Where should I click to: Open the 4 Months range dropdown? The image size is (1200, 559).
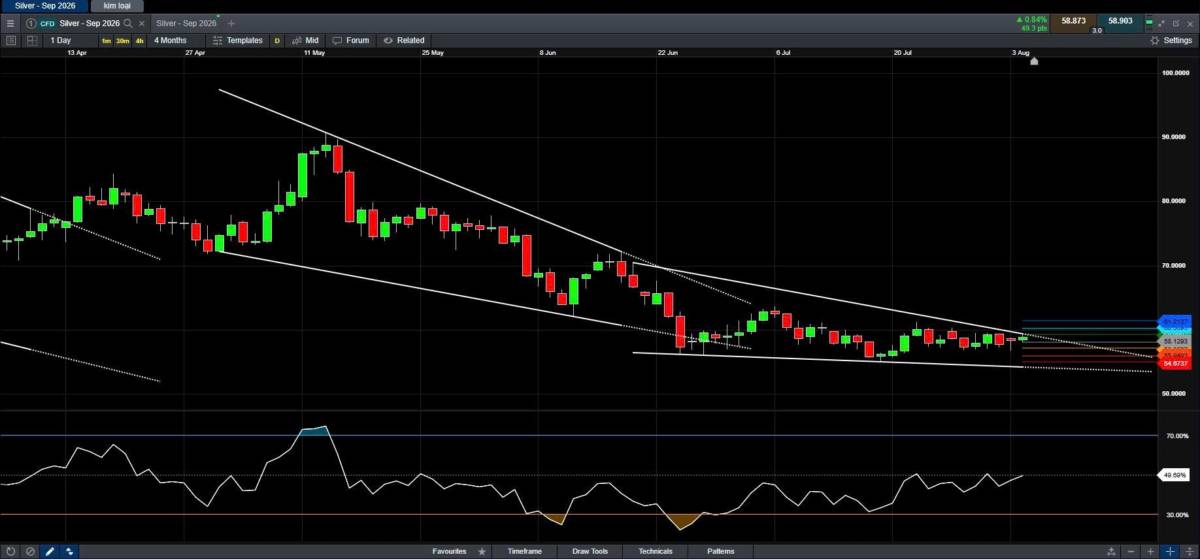tap(176, 40)
